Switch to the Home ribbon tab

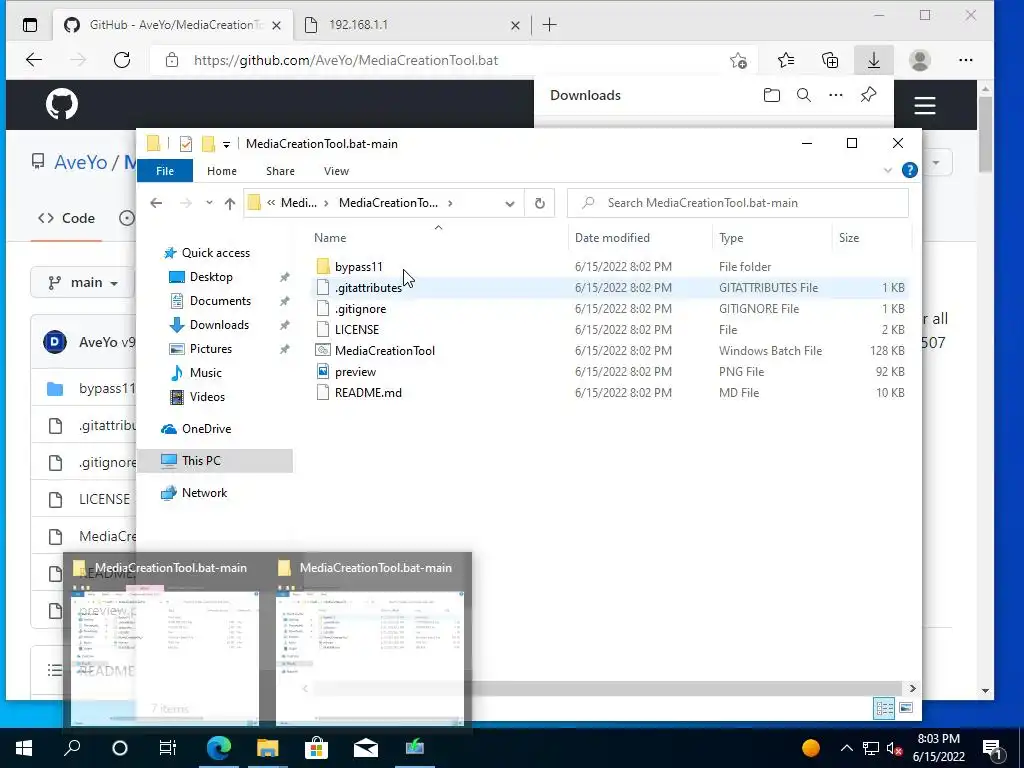click(x=221, y=171)
